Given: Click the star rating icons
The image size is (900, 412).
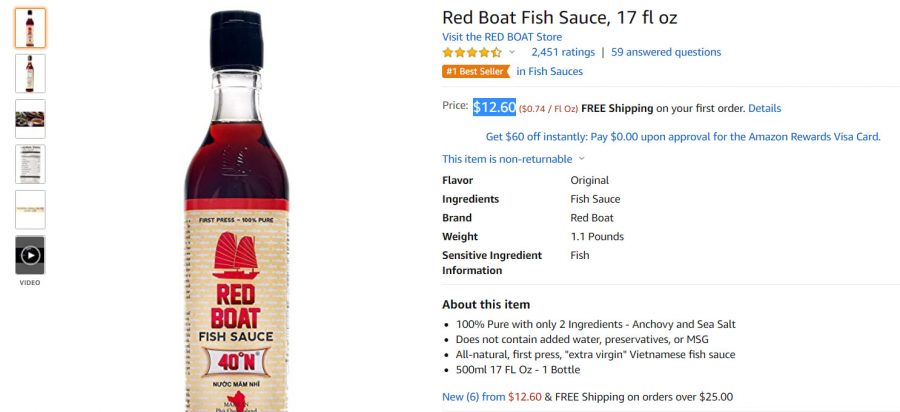Looking at the screenshot, I should (472, 52).
